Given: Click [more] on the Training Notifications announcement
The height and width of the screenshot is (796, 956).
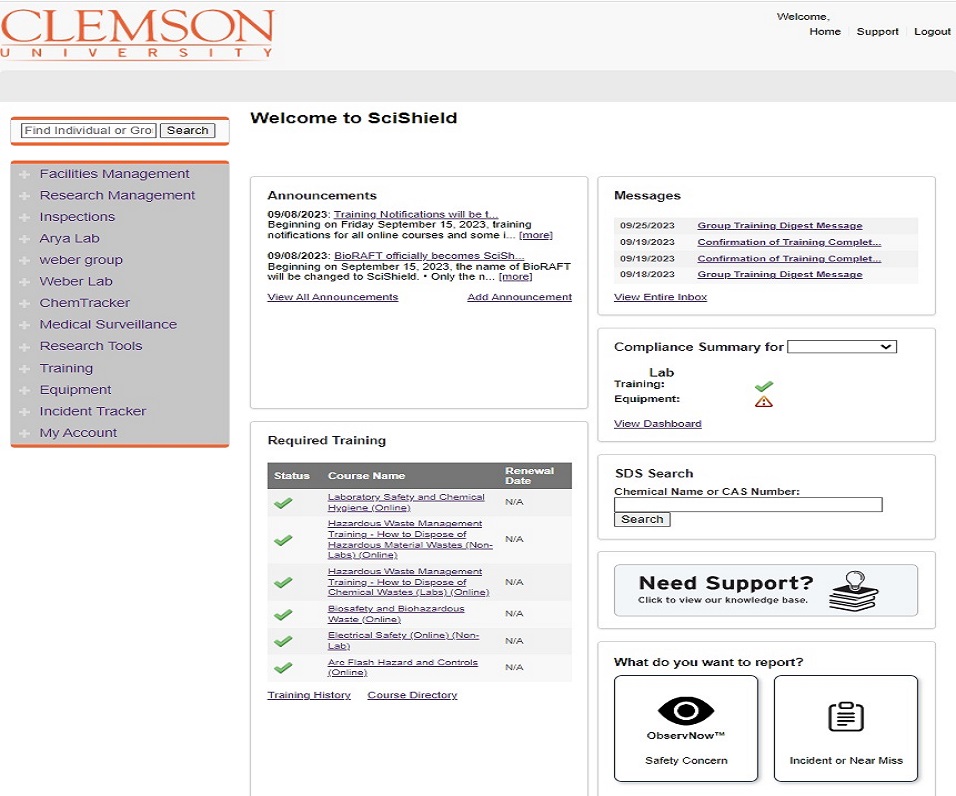Looking at the screenshot, I should [x=535, y=235].
